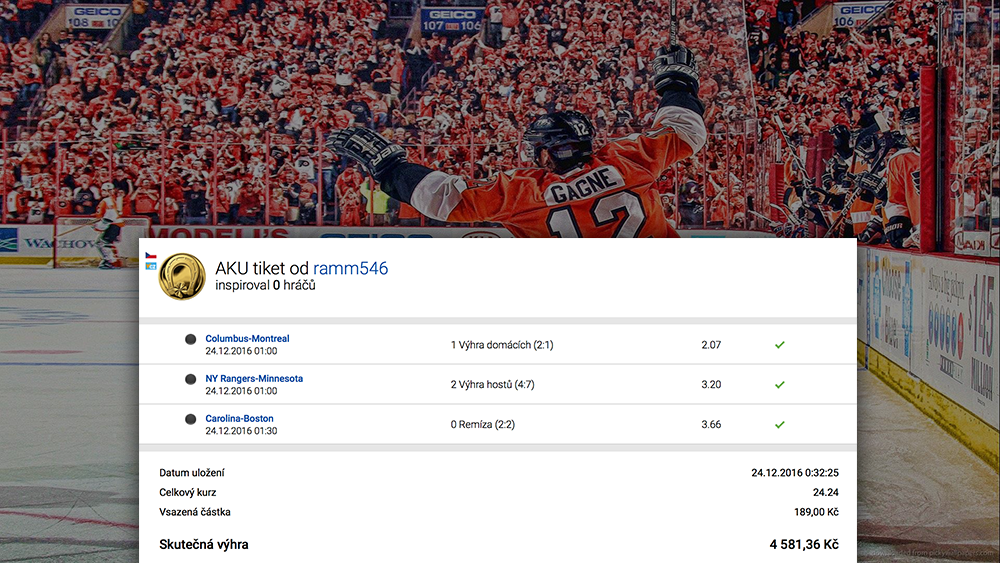Click the hockey puck icon beside NY Rangers-Minnesota
Screen dimensions: 1000x563
coord(190,379)
